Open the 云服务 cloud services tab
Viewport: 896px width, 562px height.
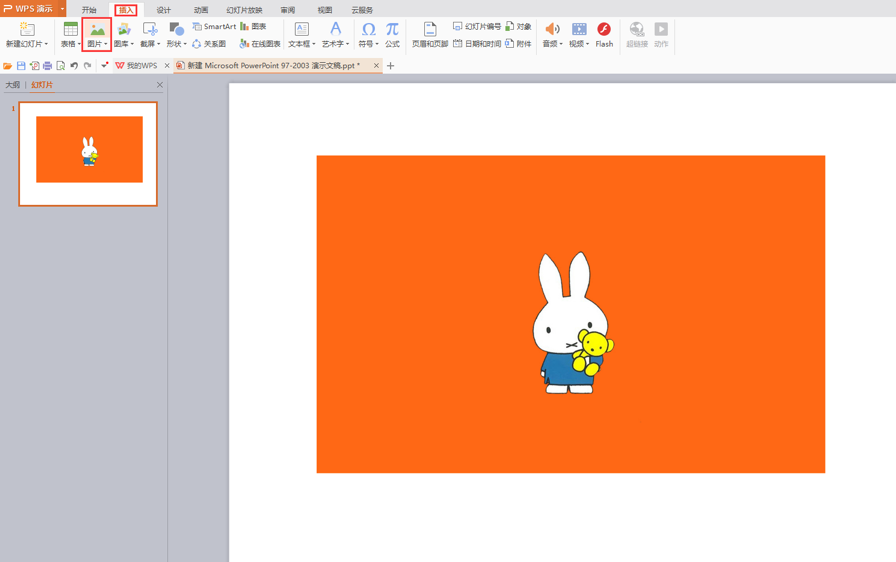tap(362, 10)
